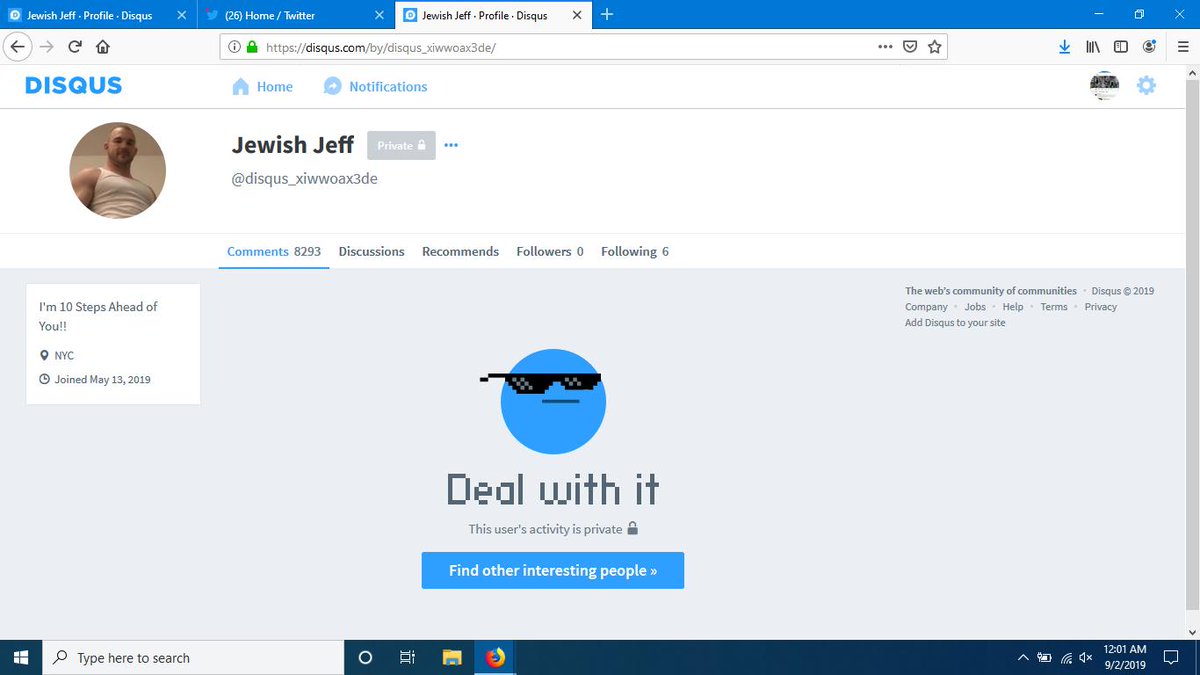
Task: Click the Firefox taskbar icon
Action: pyautogui.click(x=496, y=657)
